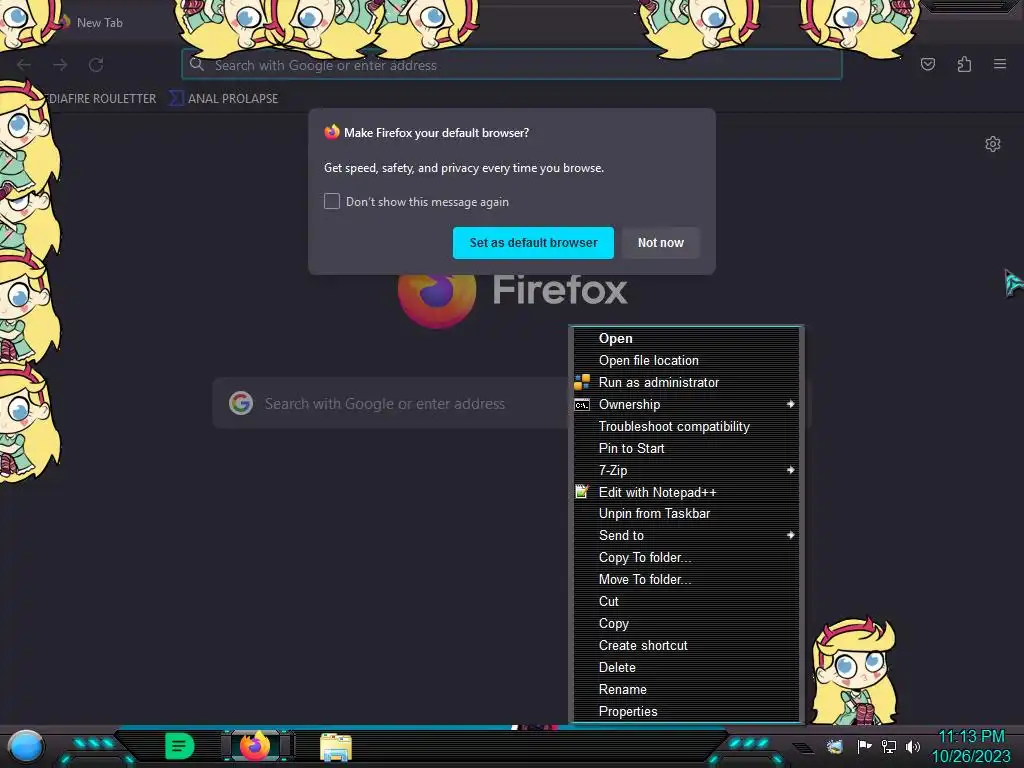The width and height of the screenshot is (1024, 768).
Task: Open the volume speaker tray icon
Action: [912, 746]
